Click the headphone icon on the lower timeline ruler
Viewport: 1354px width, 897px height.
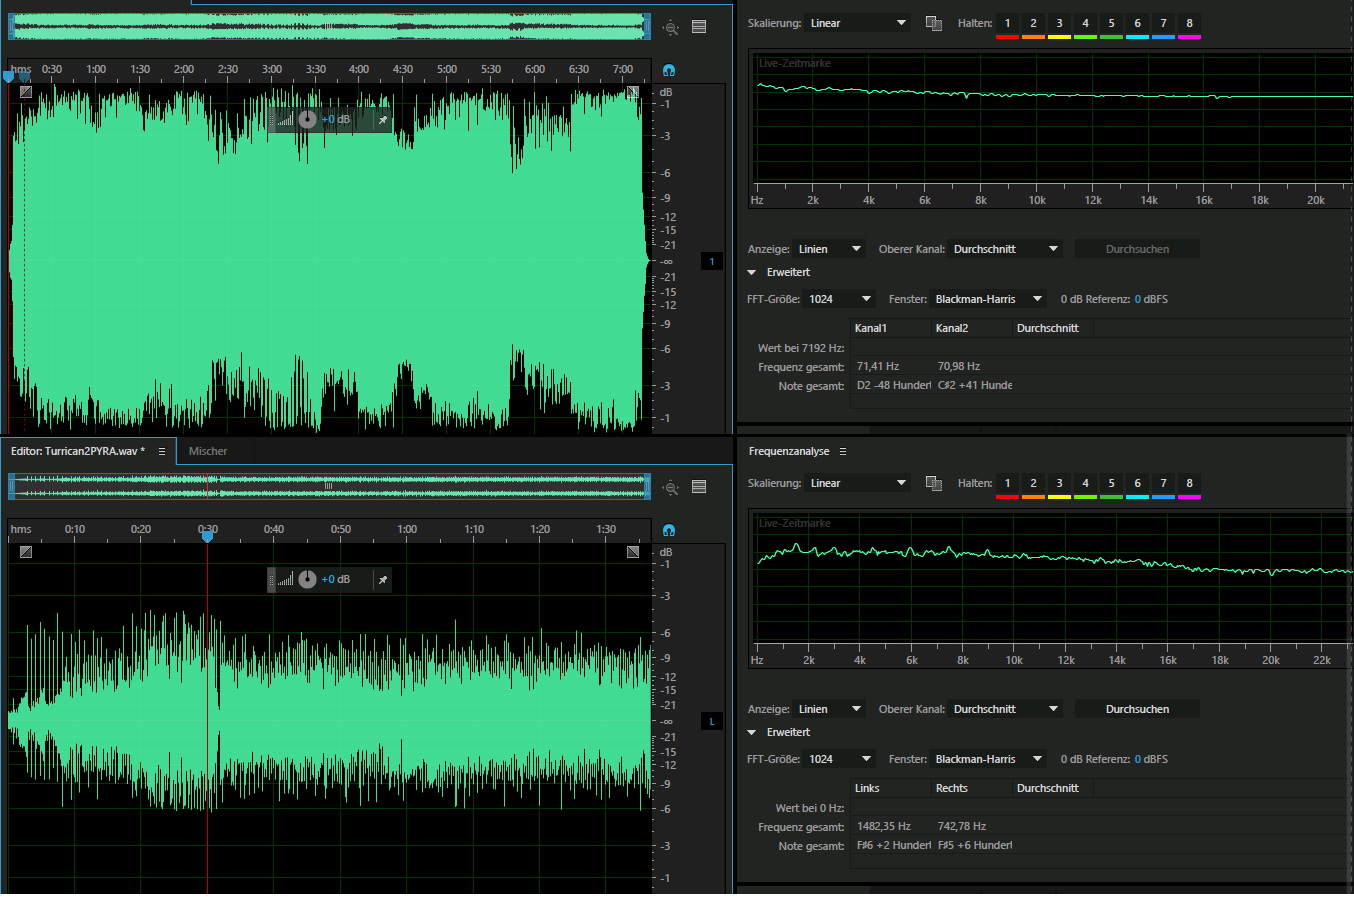click(669, 530)
